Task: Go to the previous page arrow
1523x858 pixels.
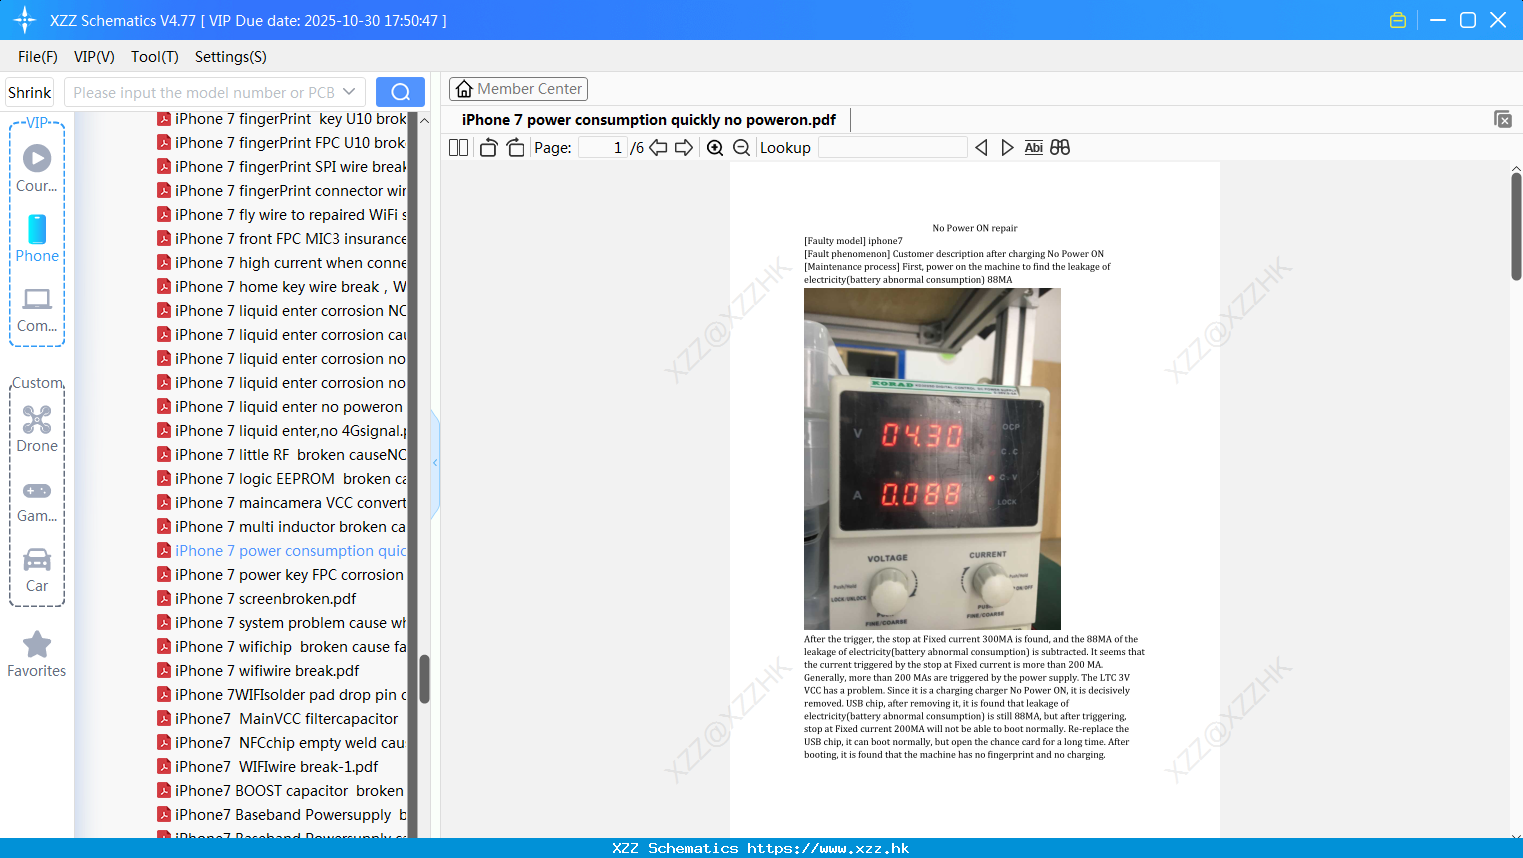Action: click(x=658, y=148)
